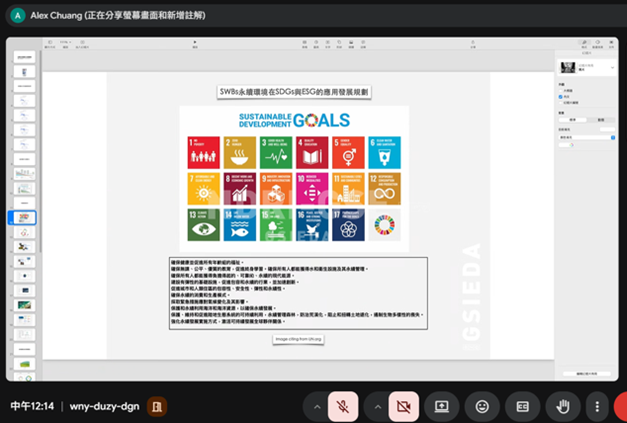Click the edit slide layout button at inspector bottom

(x=587, y=374)
